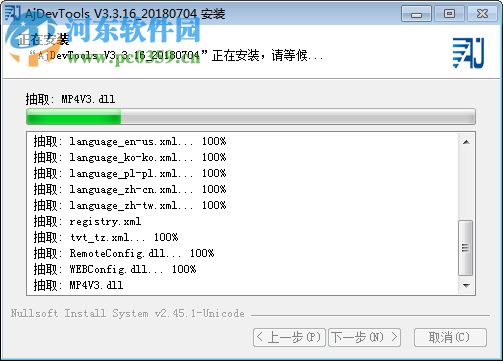Select the registry.xml log line

click(x=87, y=221)
